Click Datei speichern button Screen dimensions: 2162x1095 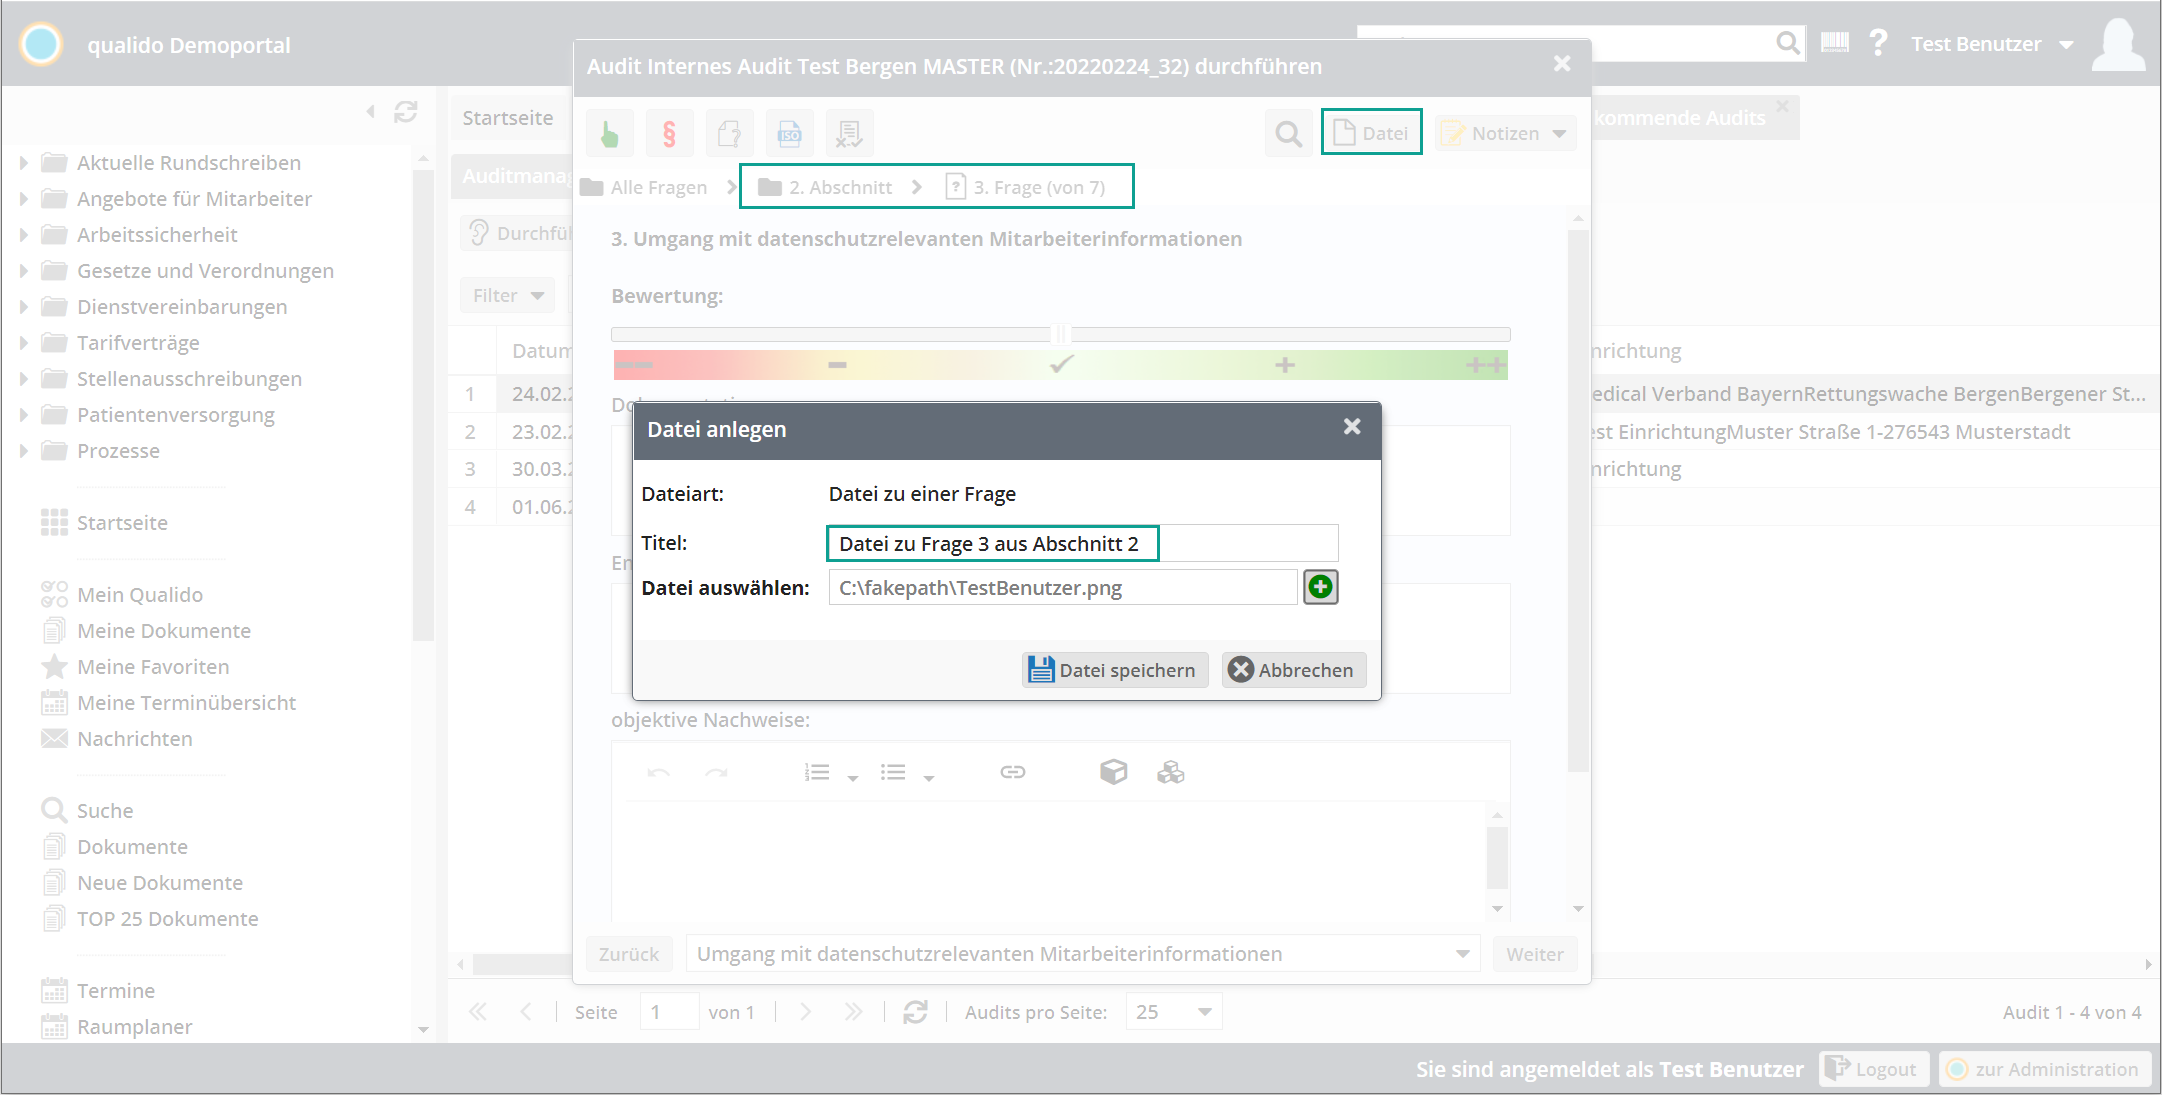pos(1114,670)
